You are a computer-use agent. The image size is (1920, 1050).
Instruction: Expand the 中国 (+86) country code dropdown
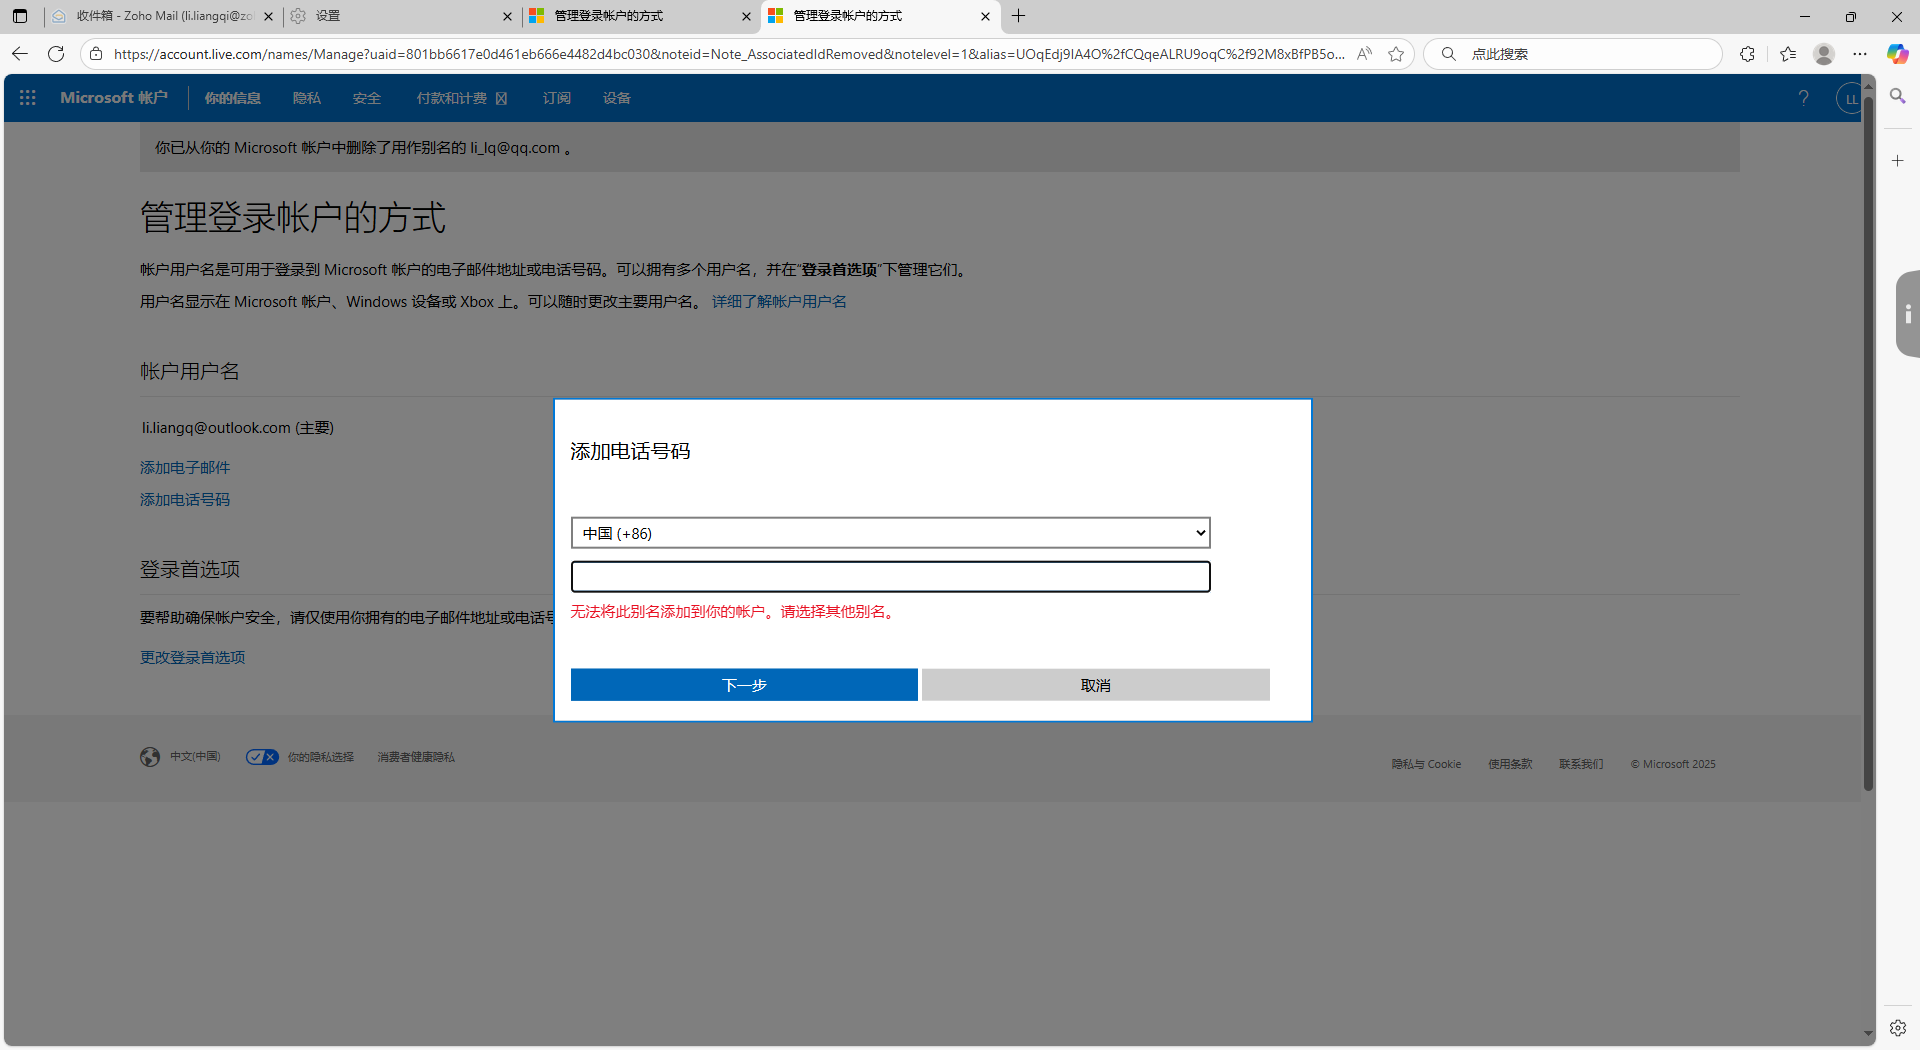(891, 533)
